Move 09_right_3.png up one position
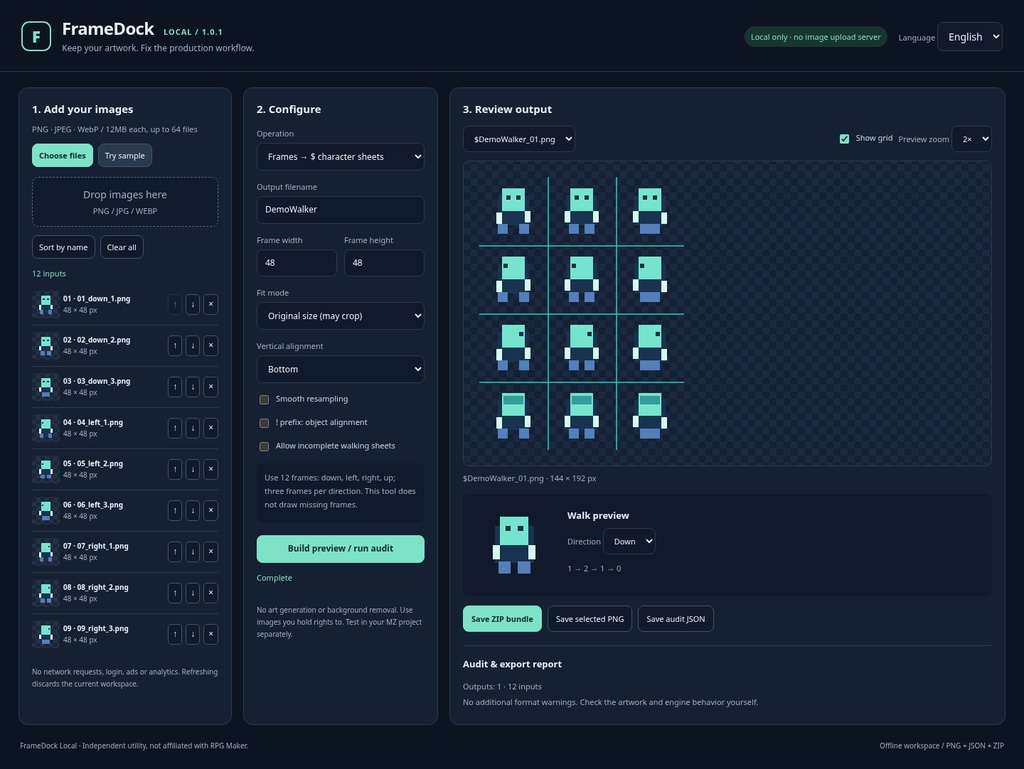 tap(174, 634)
